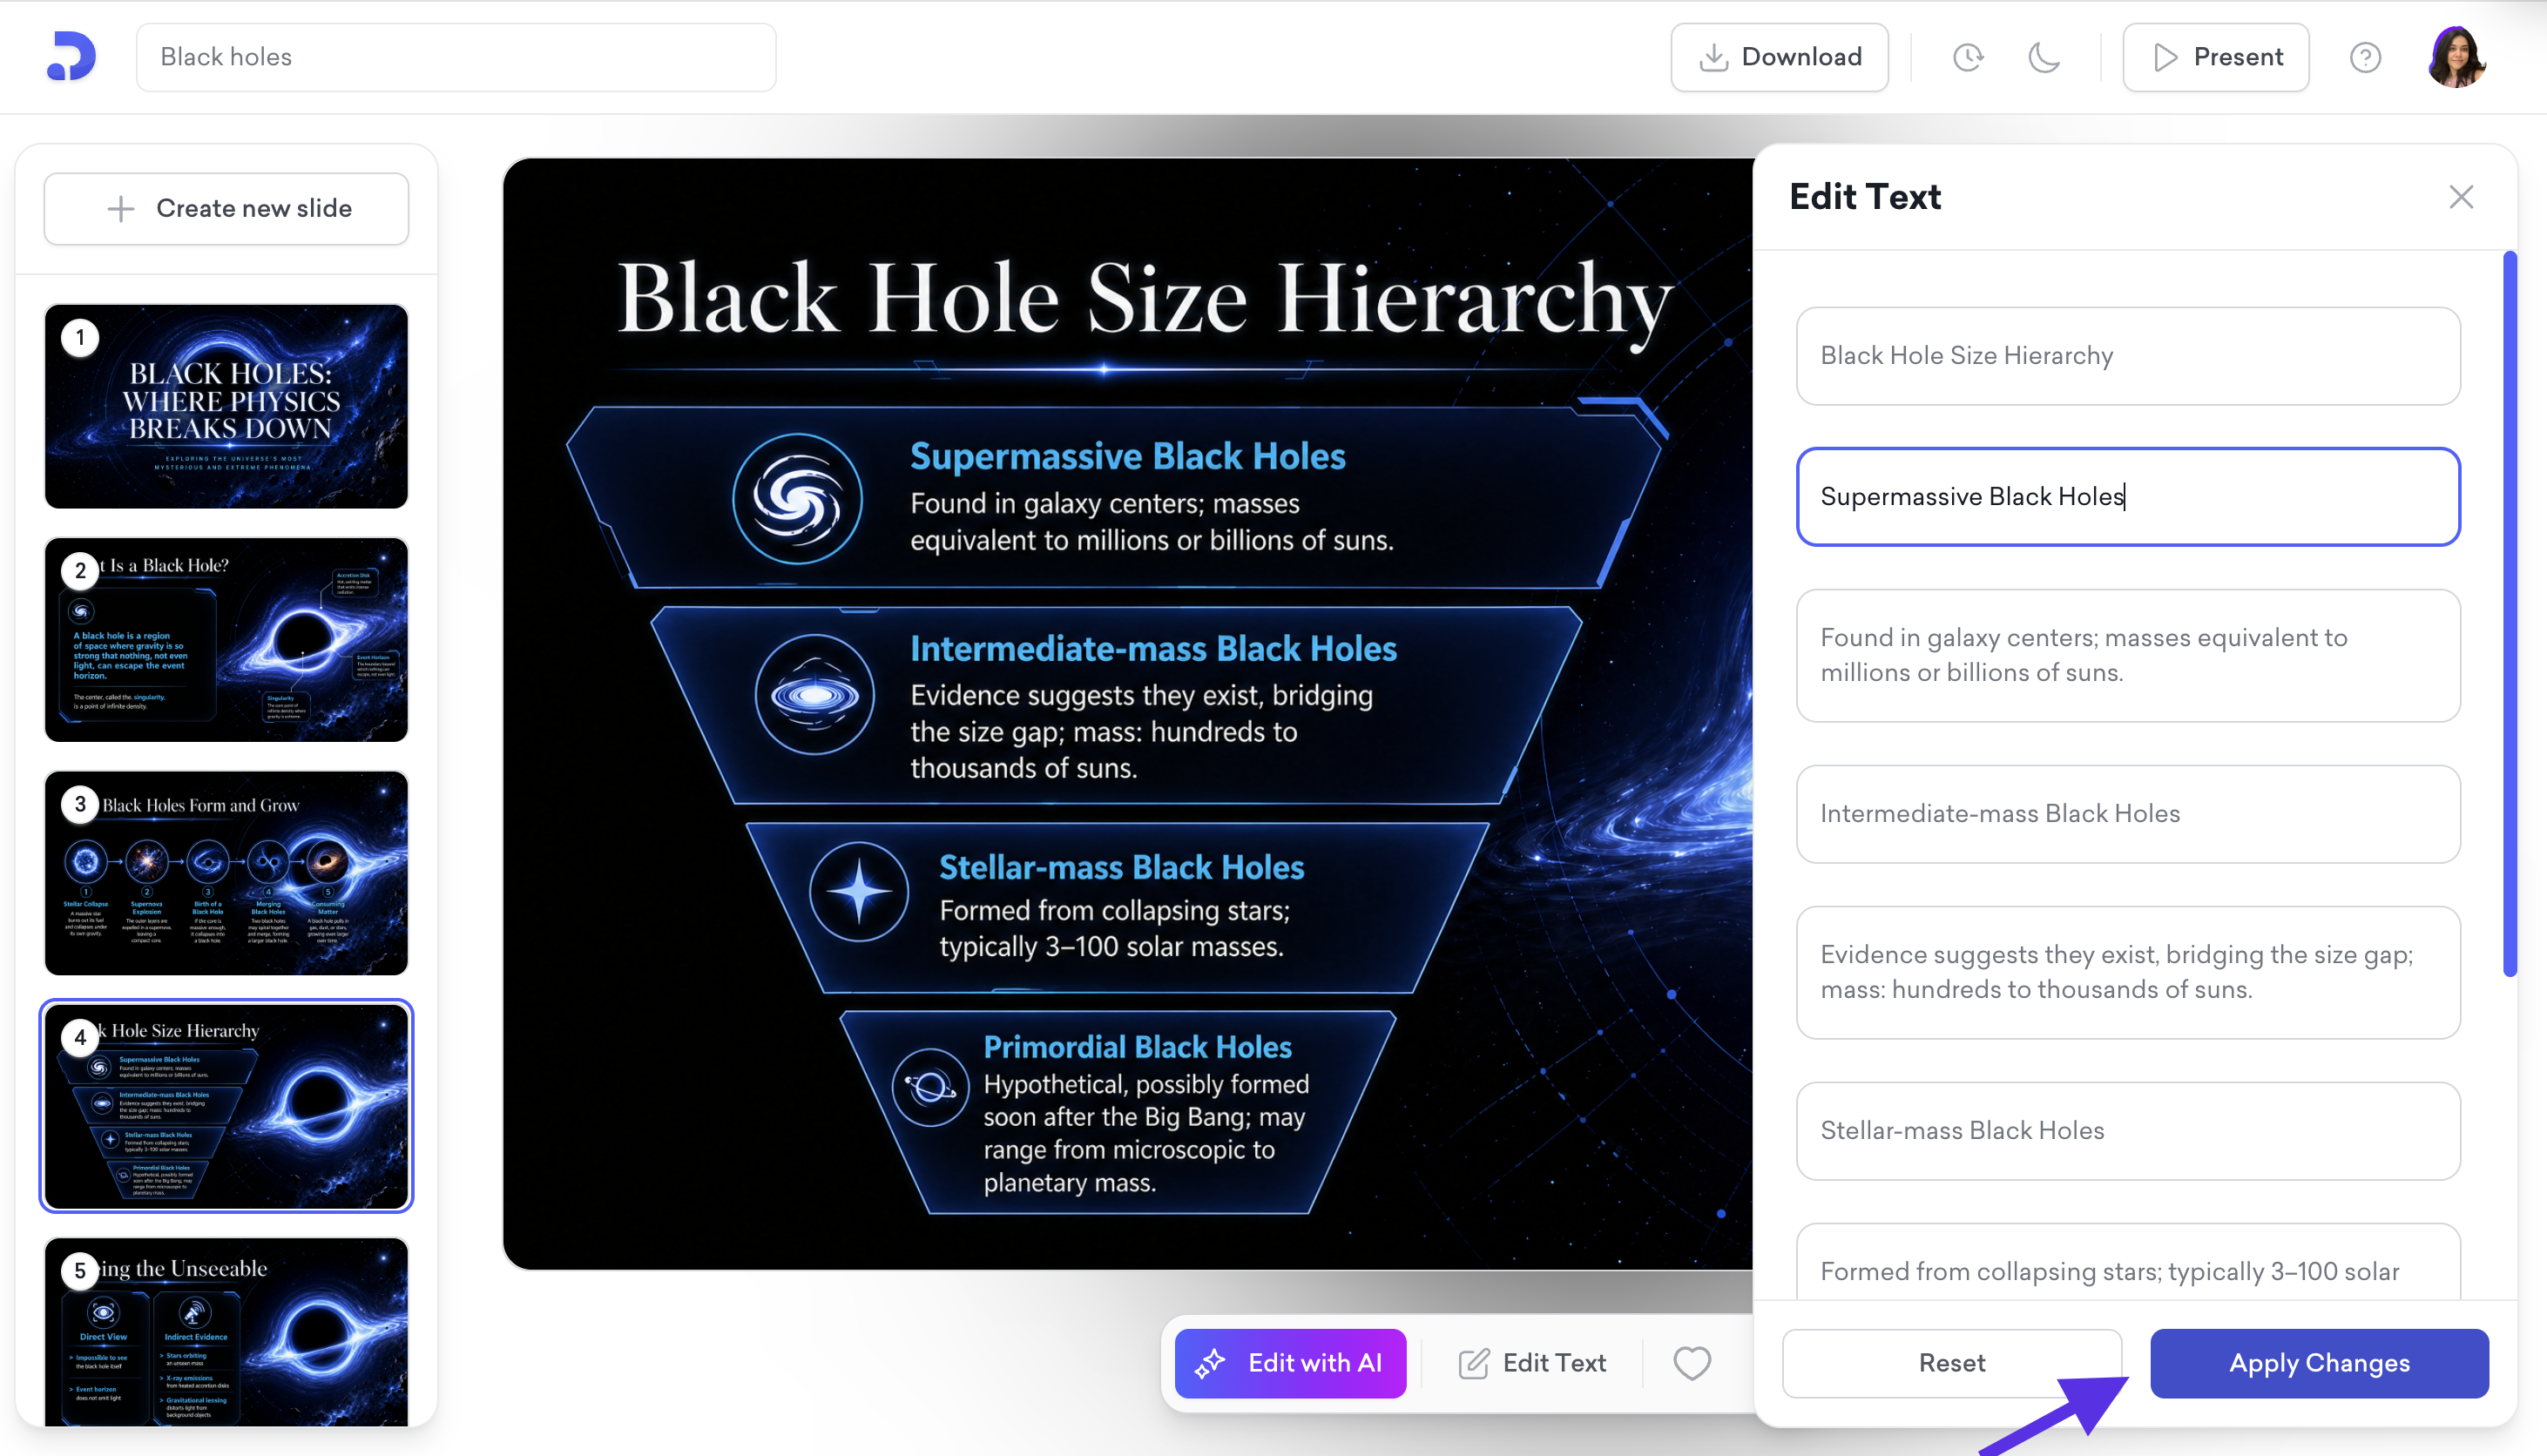
Task: Click the presentation title field Black holes
Action: pos(456,57)
